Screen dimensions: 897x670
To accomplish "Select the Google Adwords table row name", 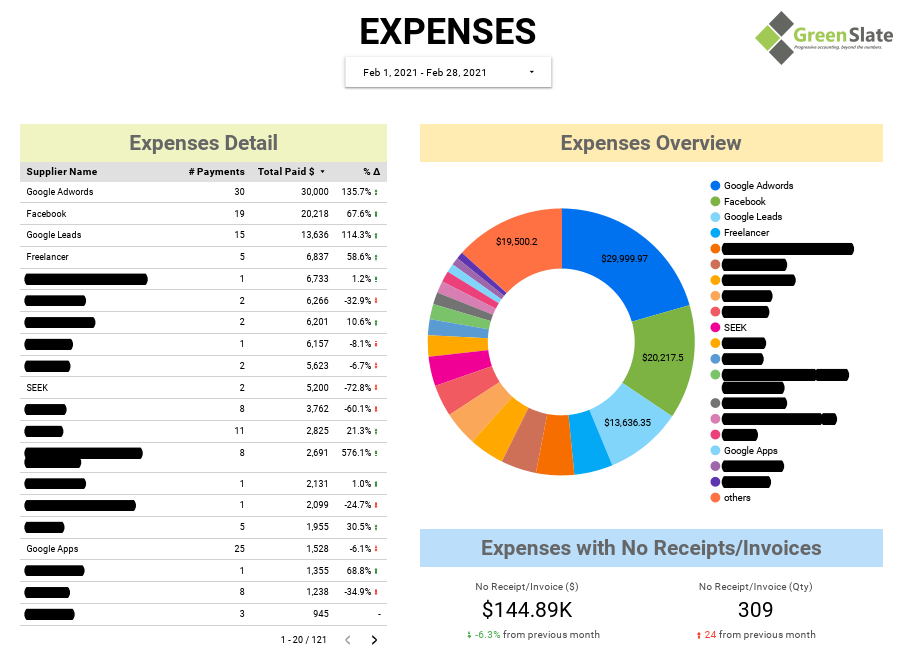I will point(59,192).
